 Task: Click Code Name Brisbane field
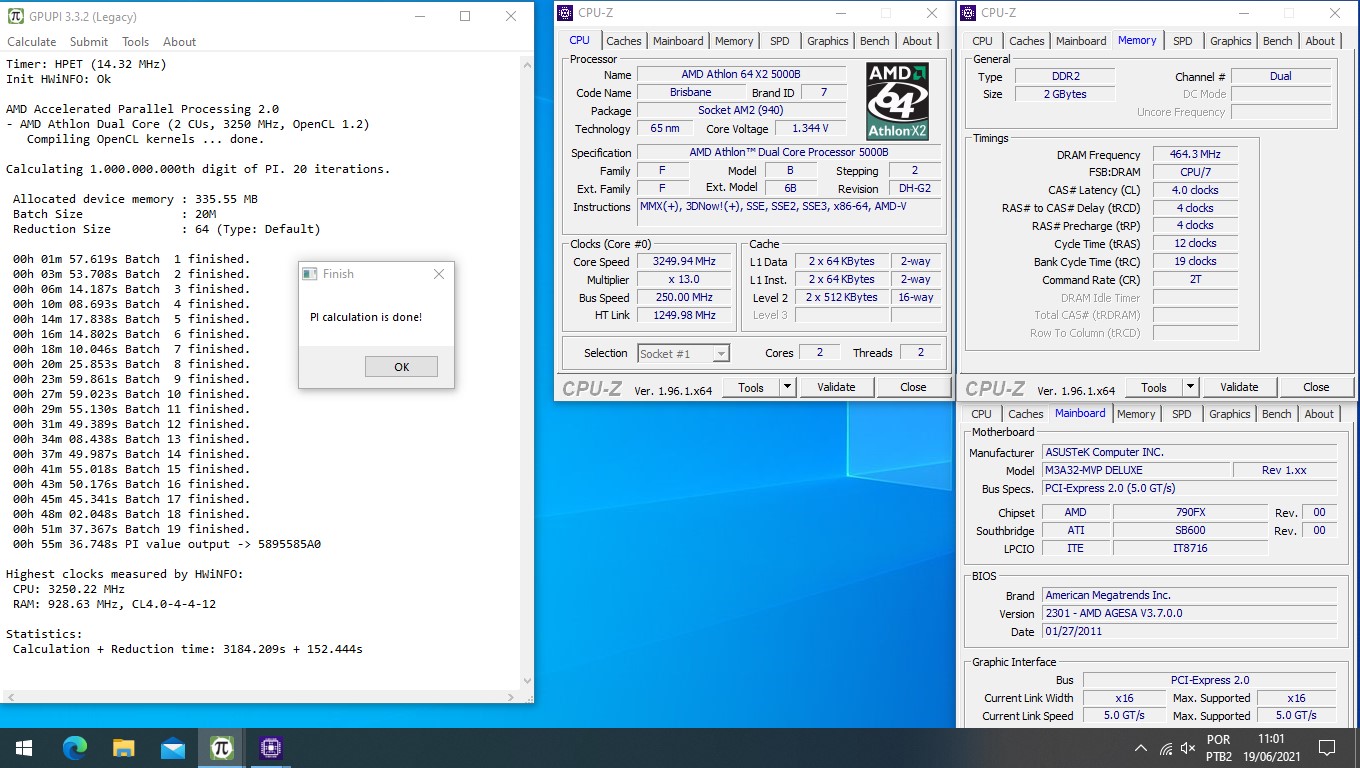tap(691, 92)
